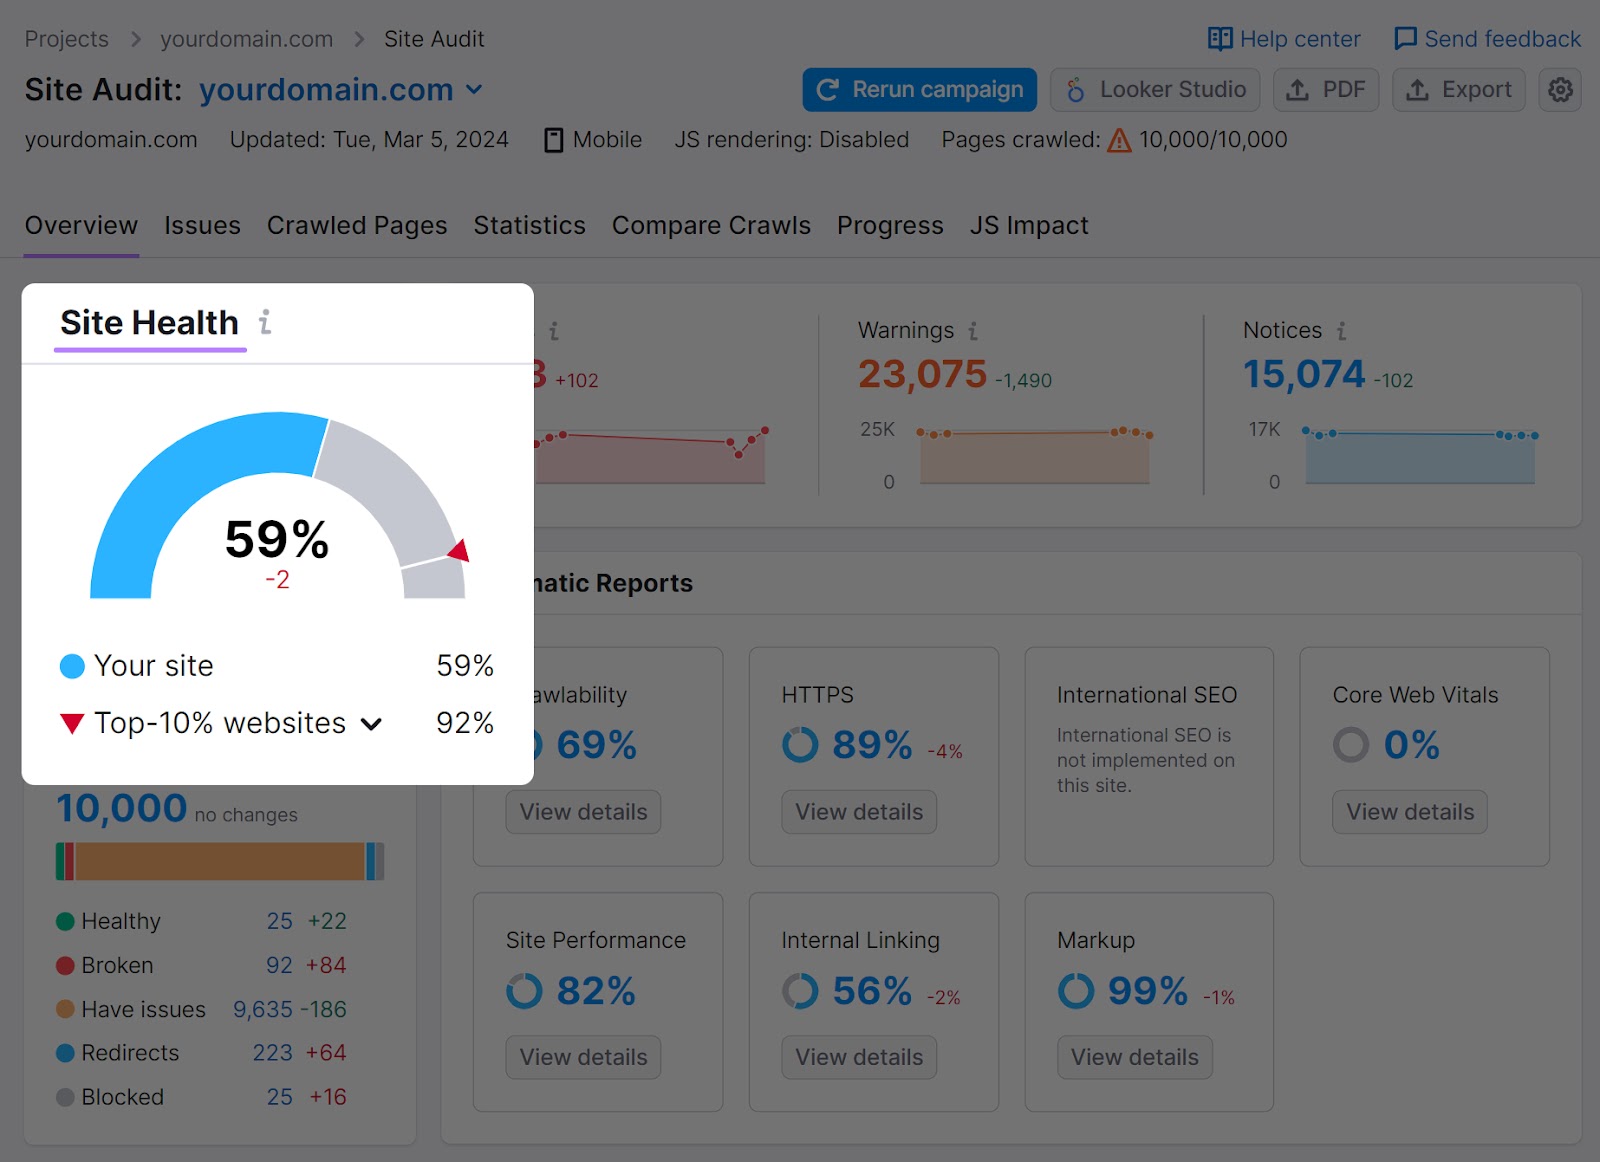Image resolution: width=1600 pixels, height=1162 pixels.
Task: Click the Export upload icon
Action: [x=1416, y=89]
